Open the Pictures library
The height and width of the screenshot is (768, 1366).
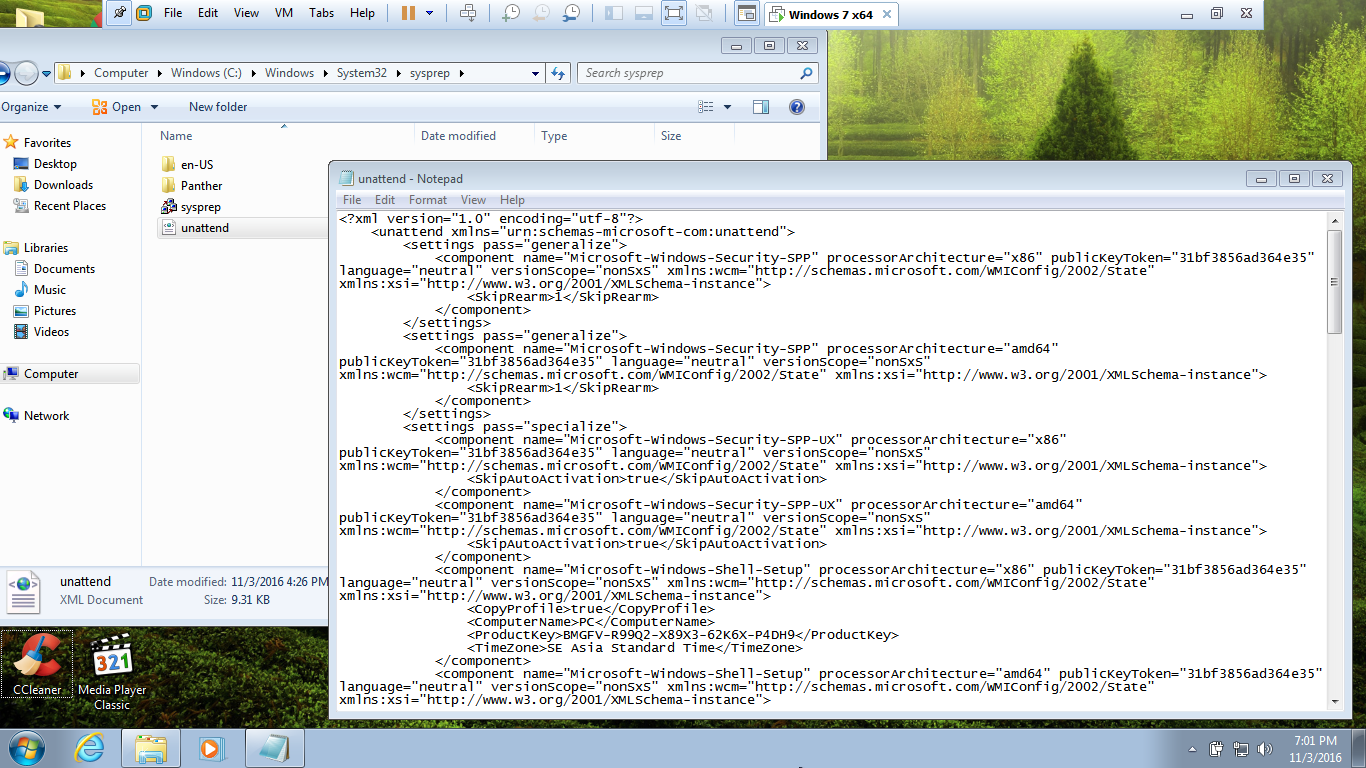pos(55,311)
